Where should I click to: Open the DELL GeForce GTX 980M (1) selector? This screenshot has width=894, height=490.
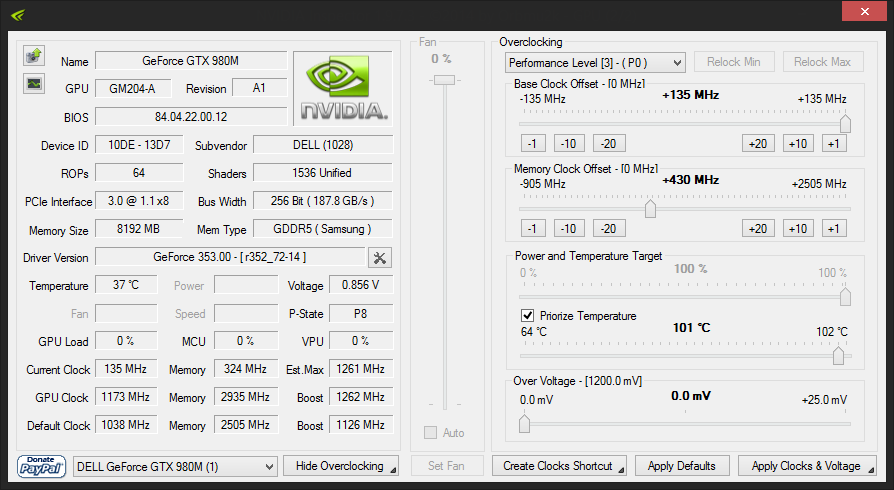[x=176, y=467]
